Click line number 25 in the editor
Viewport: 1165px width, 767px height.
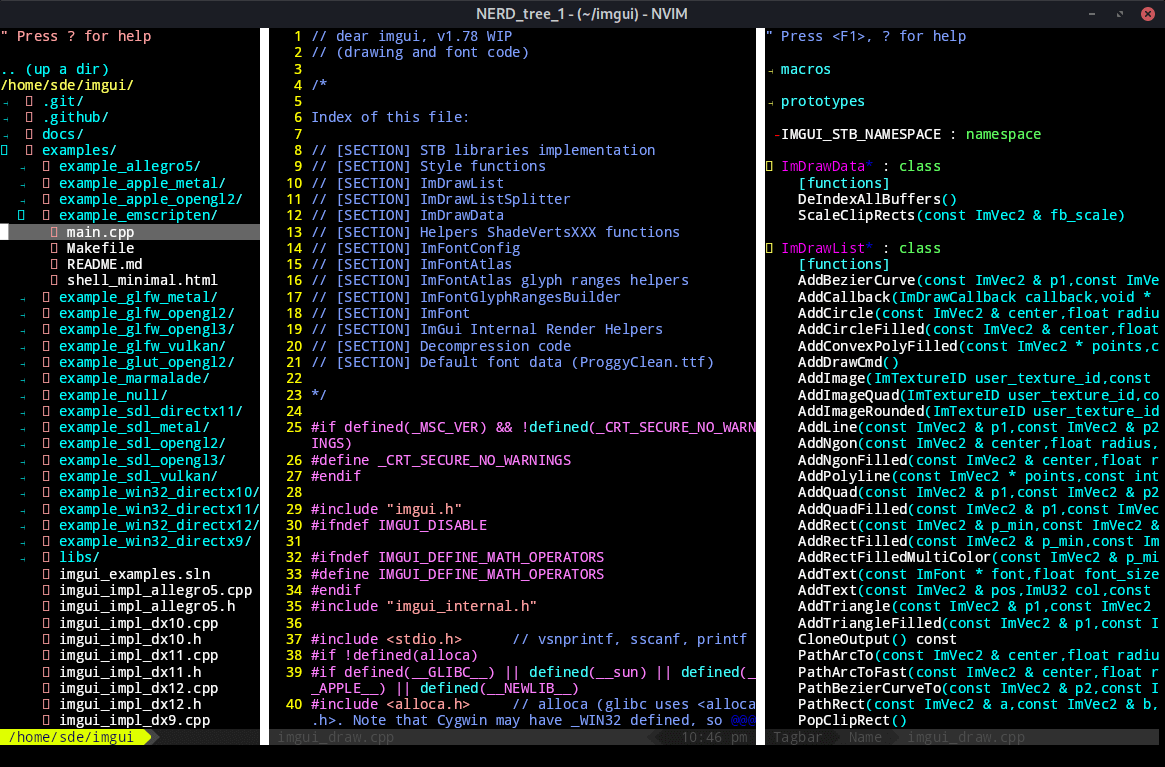click(294, 427)
